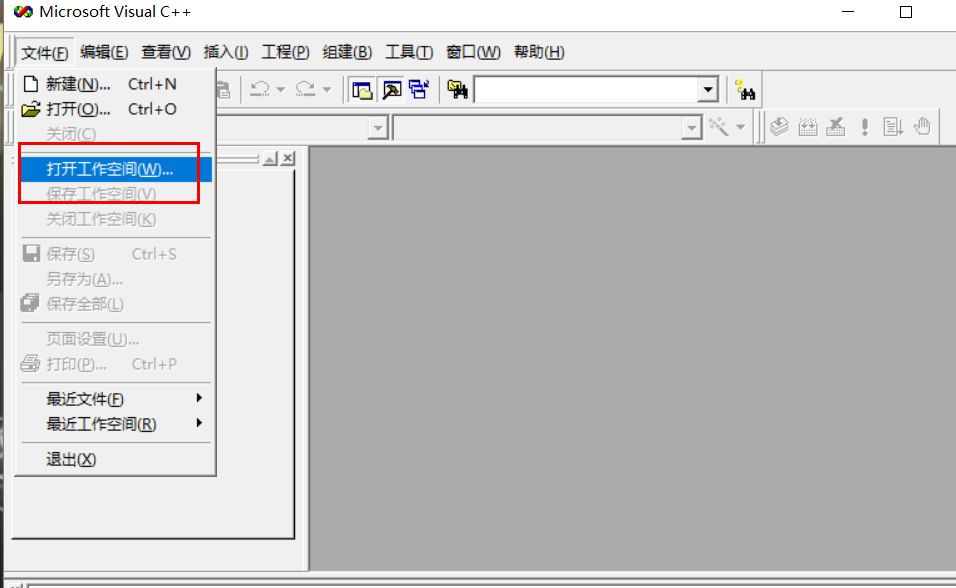Click the Search help question-mark binoculars icon
Image resolution: width=956 pixels, height=588 pixels.
coord(745,90)
